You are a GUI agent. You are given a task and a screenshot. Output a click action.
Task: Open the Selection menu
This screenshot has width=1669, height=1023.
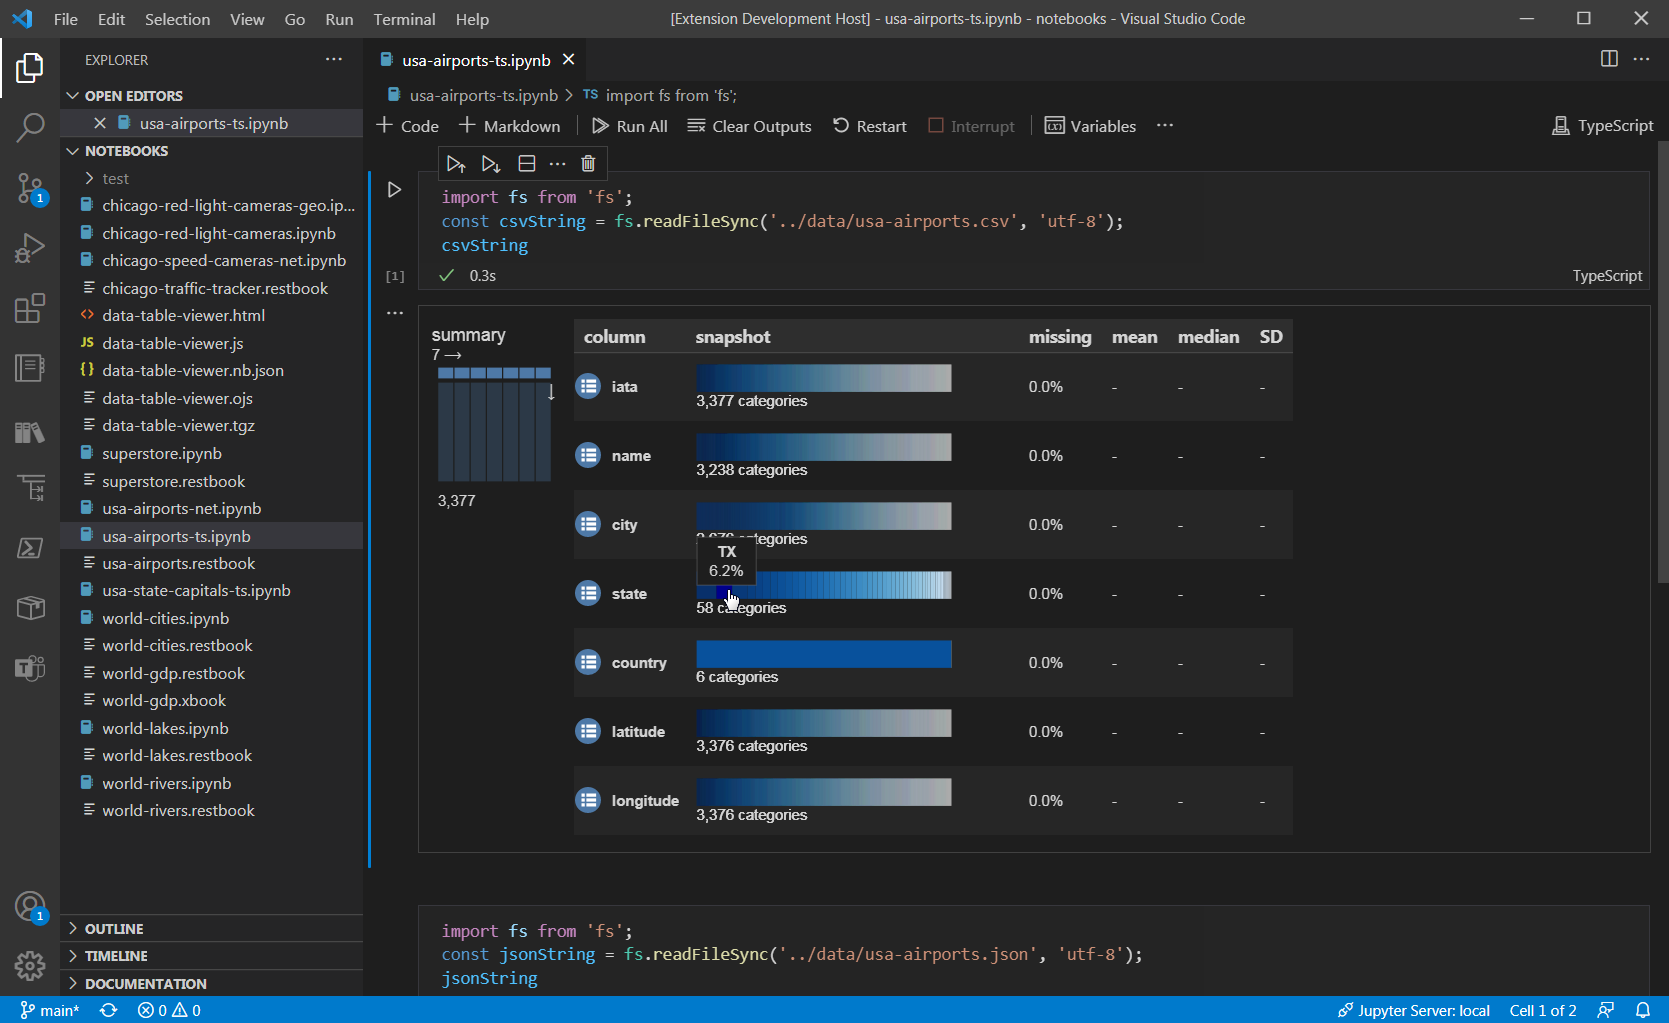177,19
